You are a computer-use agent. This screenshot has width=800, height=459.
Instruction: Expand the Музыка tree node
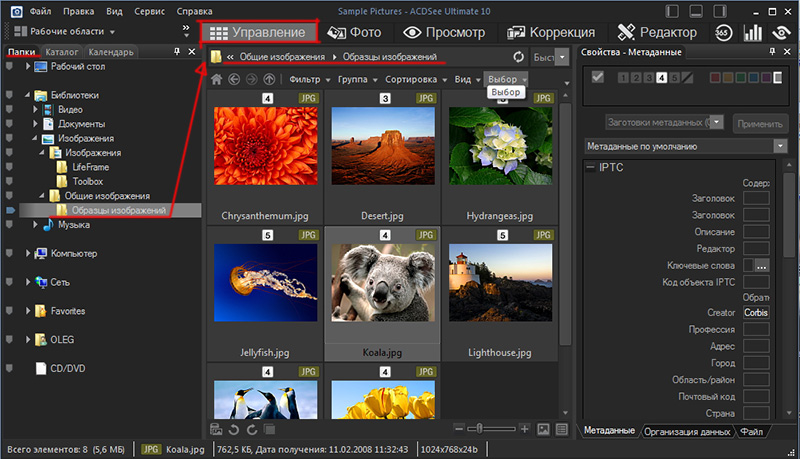point(35,224)
